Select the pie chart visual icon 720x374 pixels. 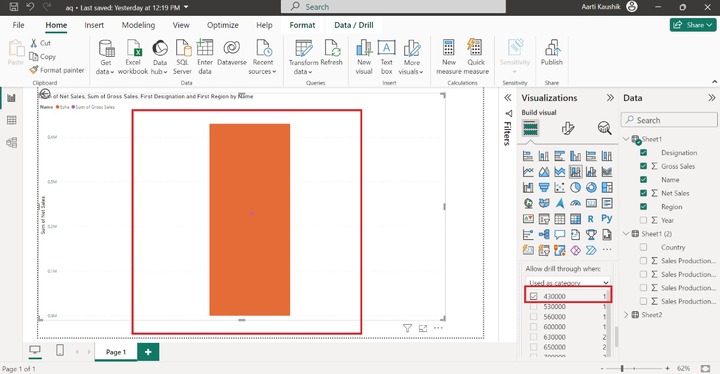pos(575,187)
